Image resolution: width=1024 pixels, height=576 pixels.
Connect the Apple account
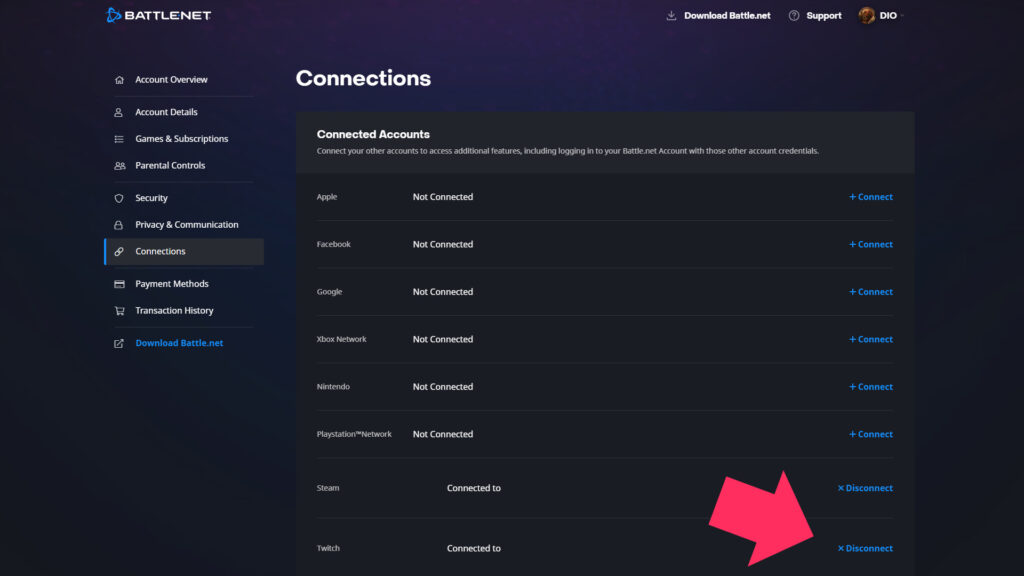coord(871,197)
